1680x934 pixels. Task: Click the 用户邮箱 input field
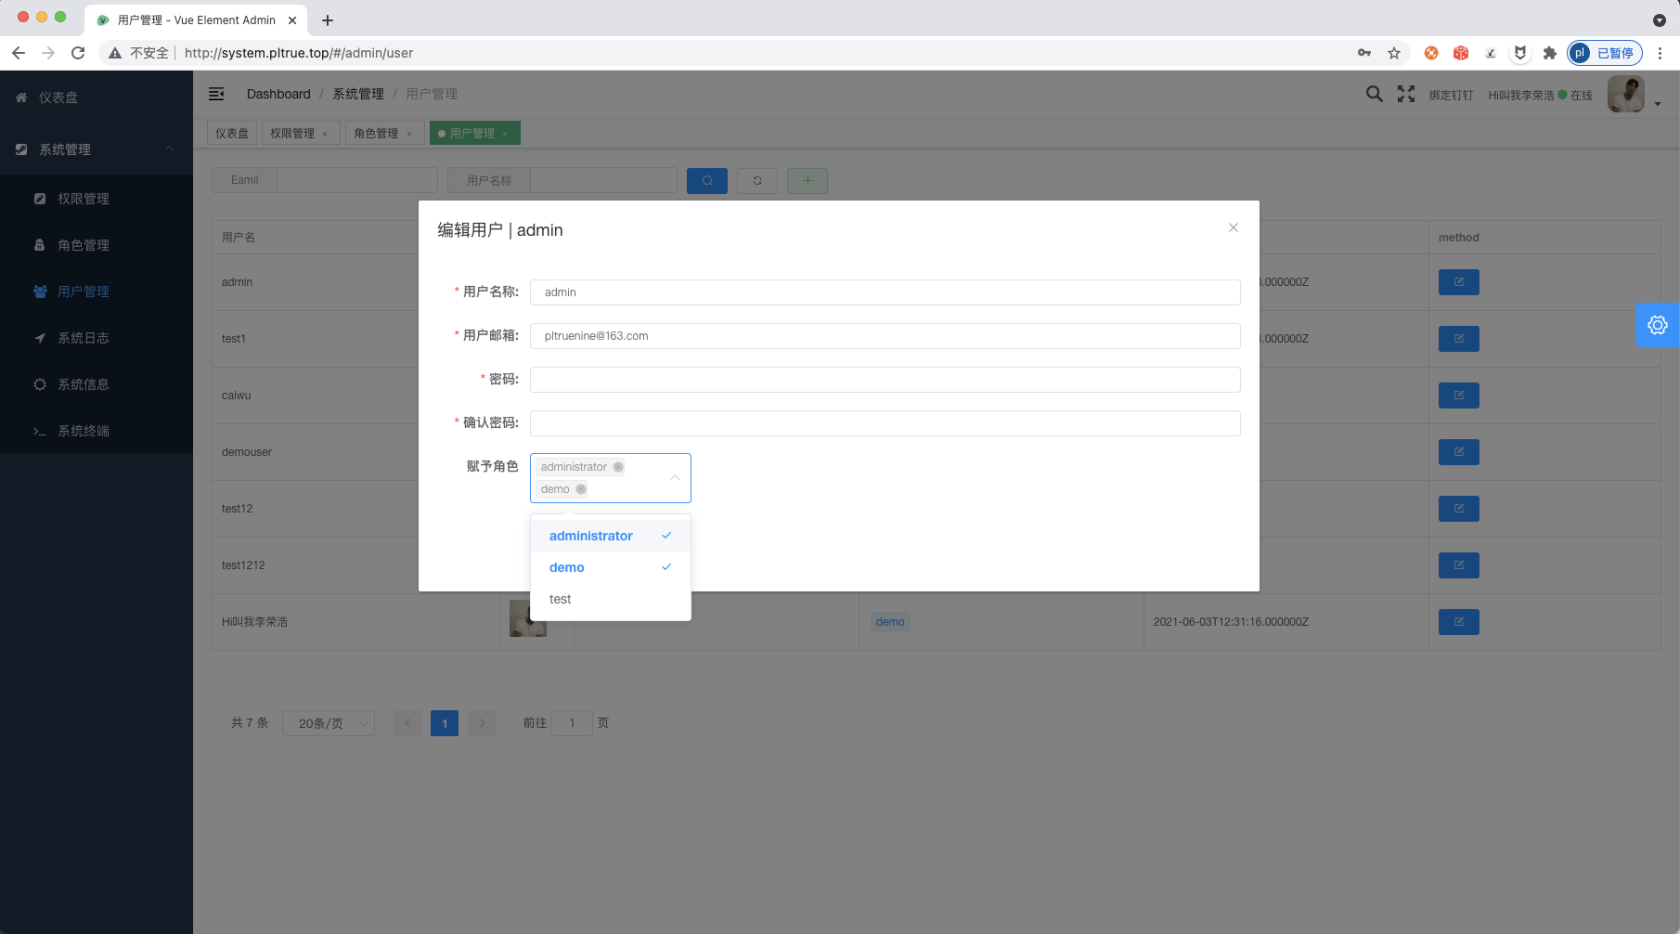click(884, 336)
